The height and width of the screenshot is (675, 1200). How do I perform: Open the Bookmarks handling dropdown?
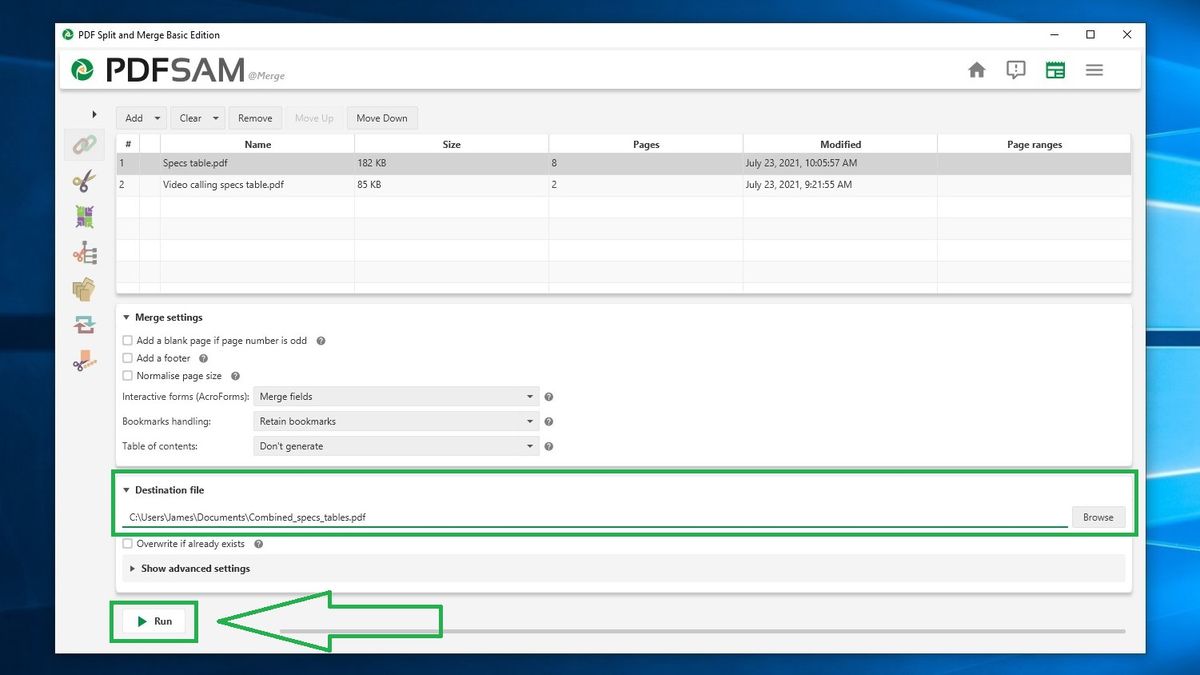tap(395, 421)
